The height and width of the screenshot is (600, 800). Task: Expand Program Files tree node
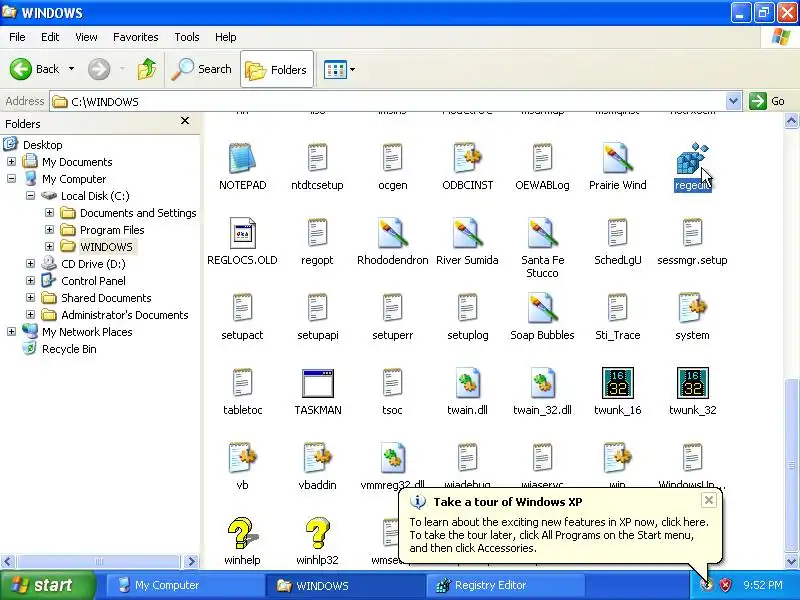(49, 230)
